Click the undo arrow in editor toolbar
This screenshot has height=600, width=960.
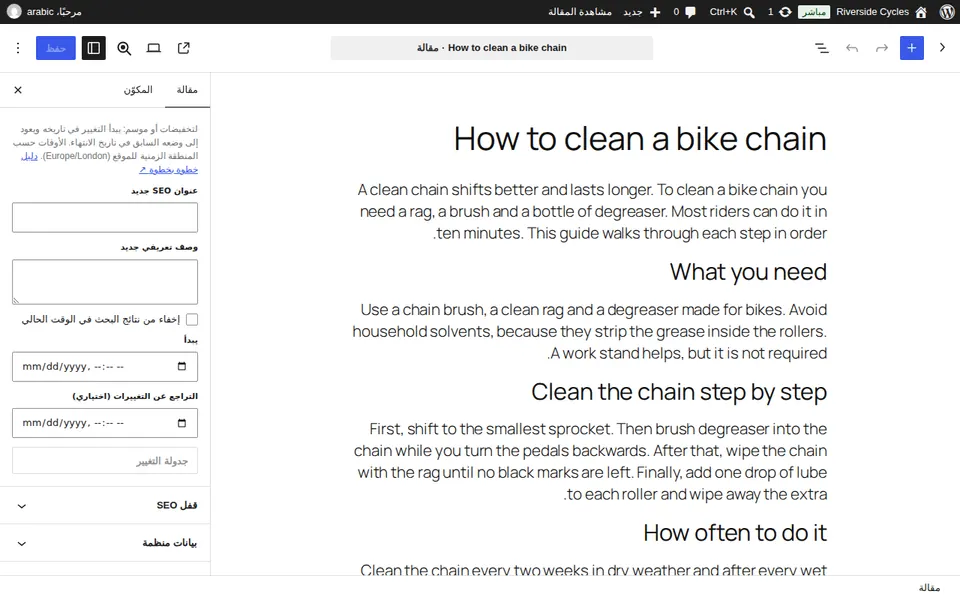pos(852,48)
